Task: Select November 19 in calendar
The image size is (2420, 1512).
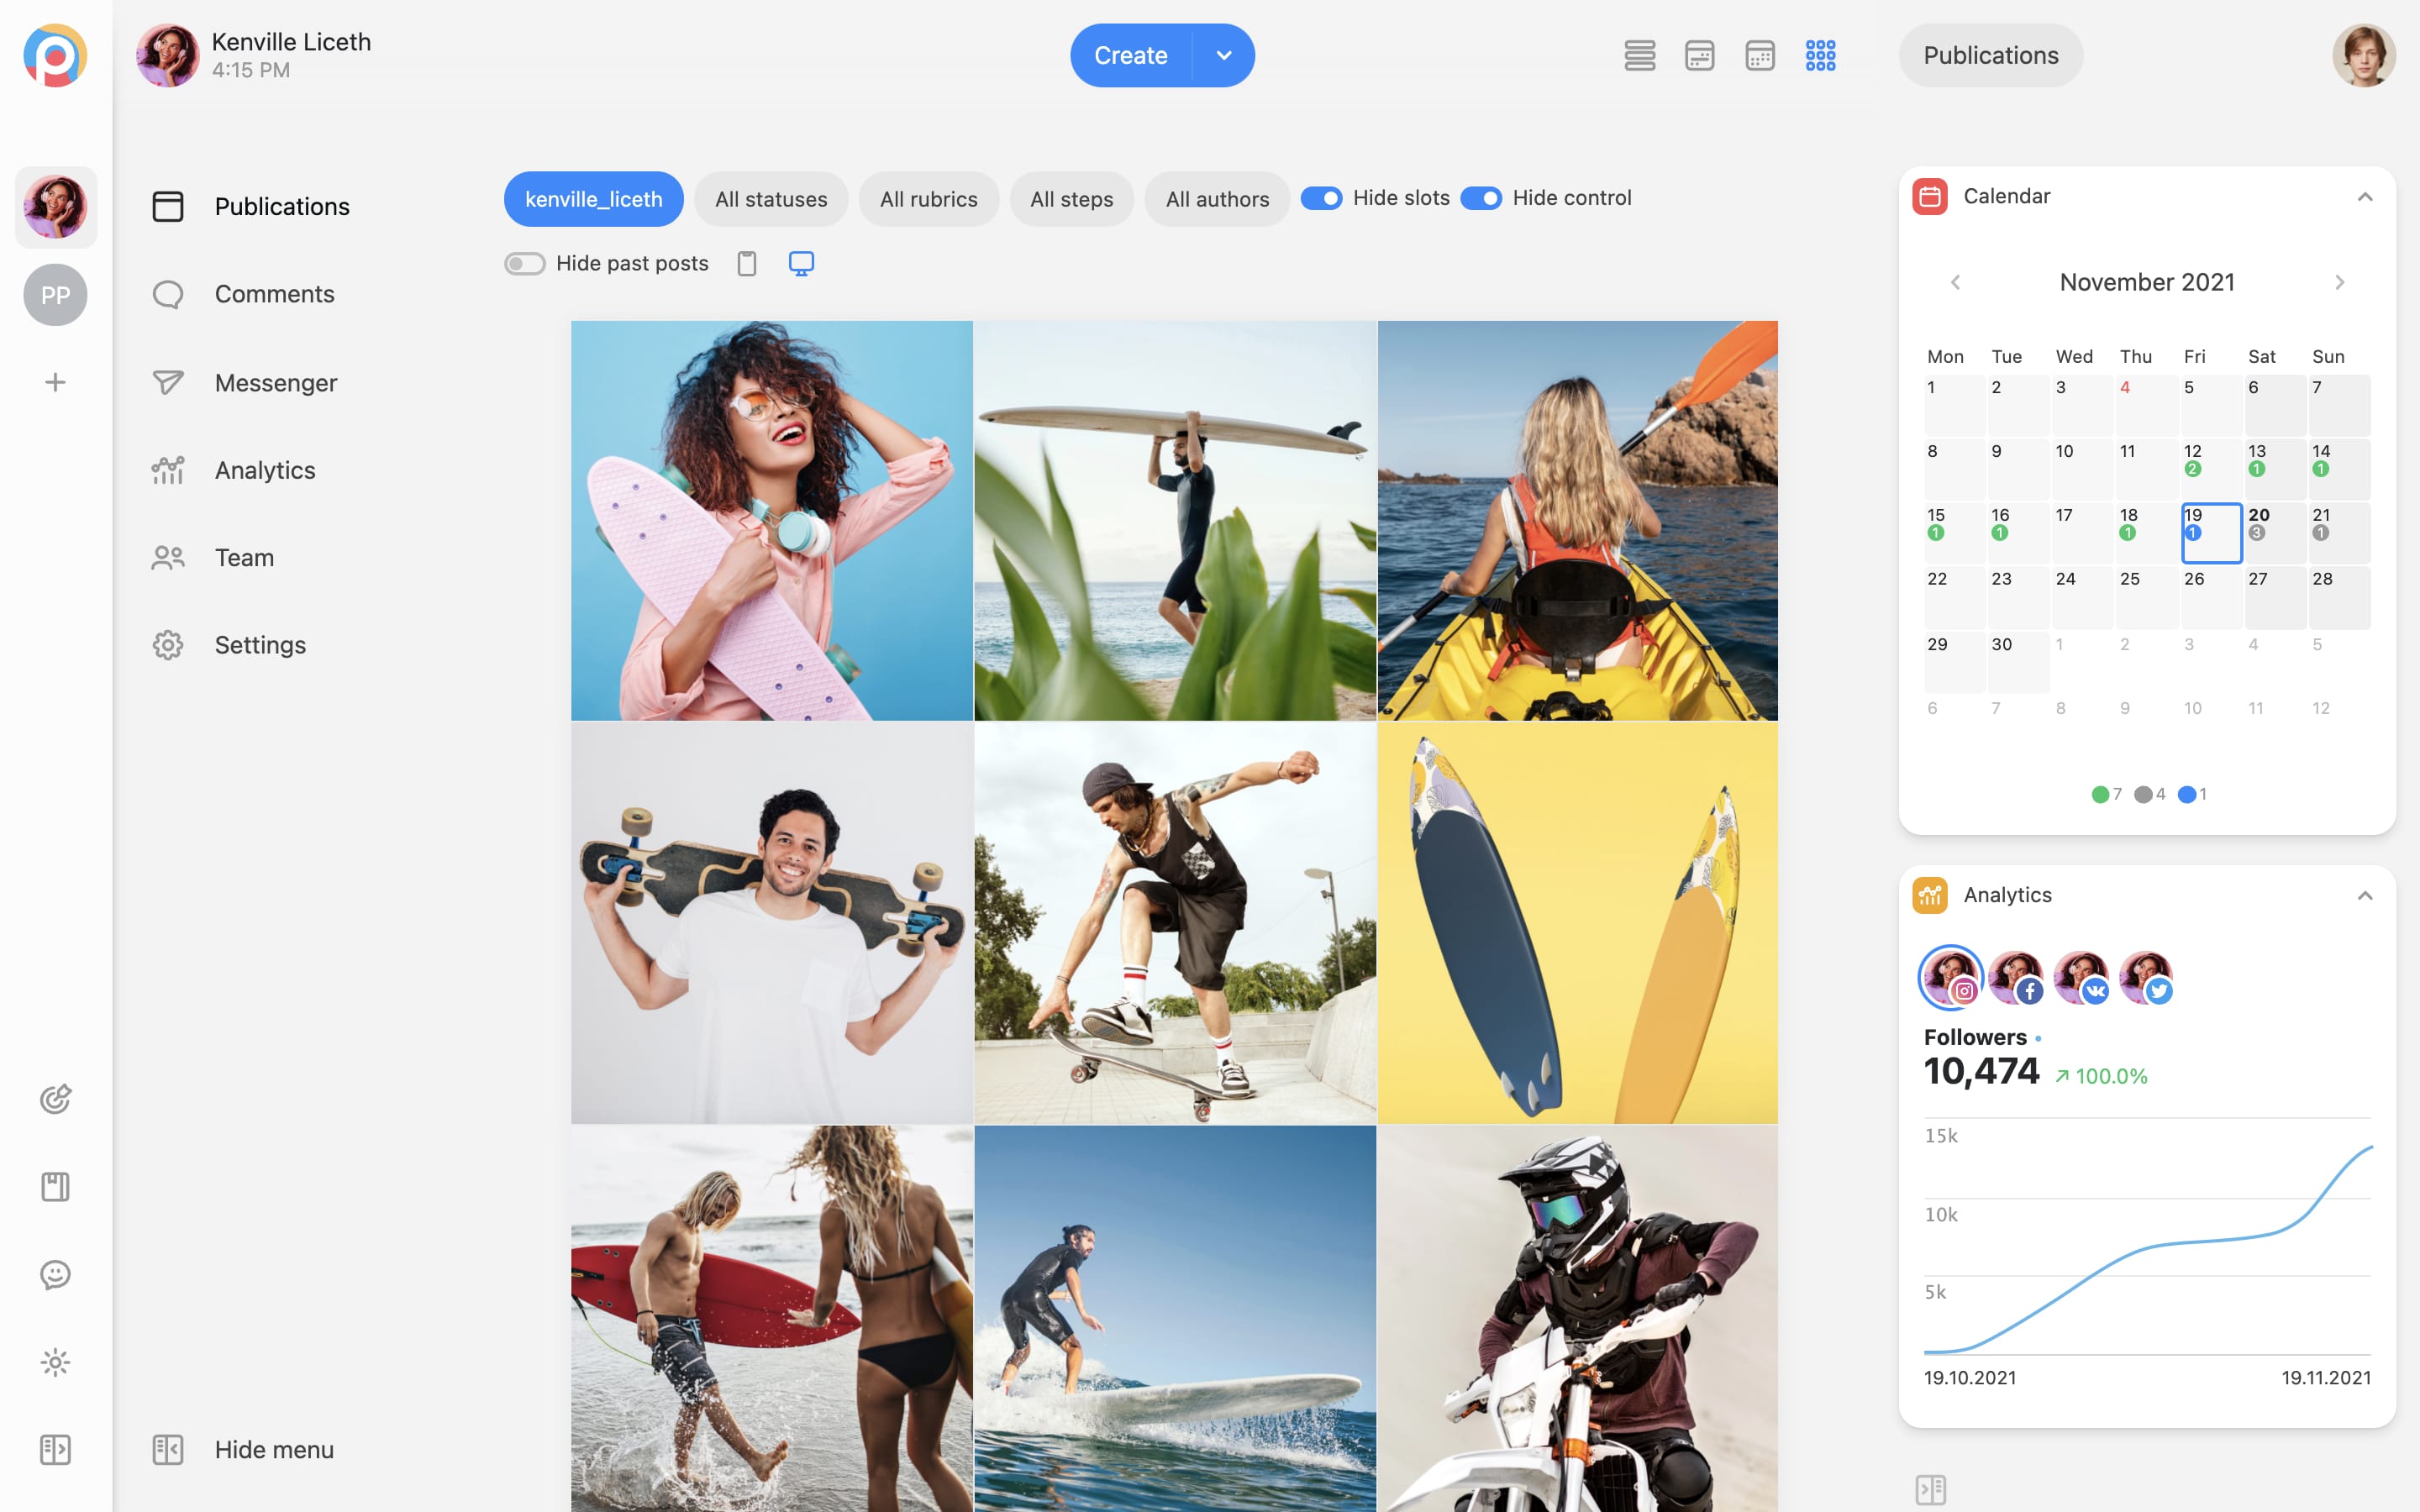Action: coord(2211,532)
